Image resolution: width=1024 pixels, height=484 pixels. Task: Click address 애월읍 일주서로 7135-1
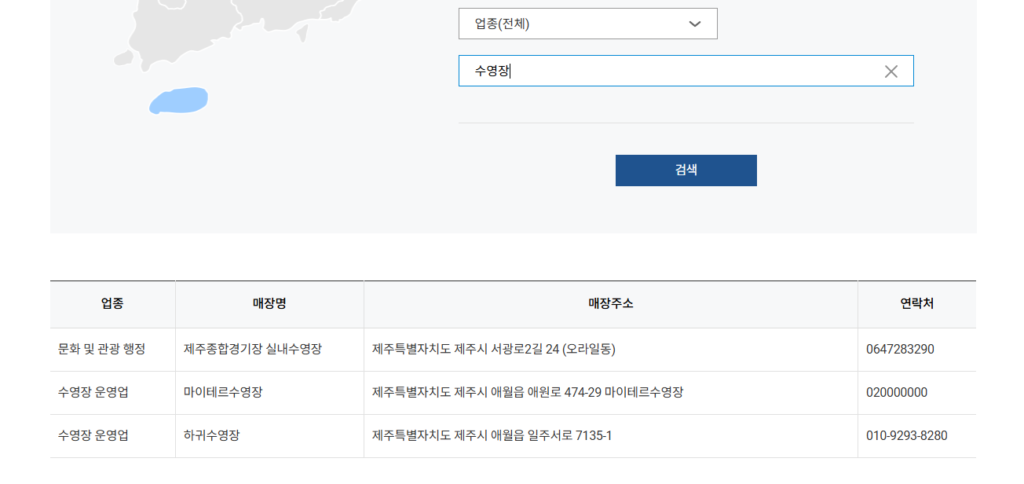pos(551,436)
